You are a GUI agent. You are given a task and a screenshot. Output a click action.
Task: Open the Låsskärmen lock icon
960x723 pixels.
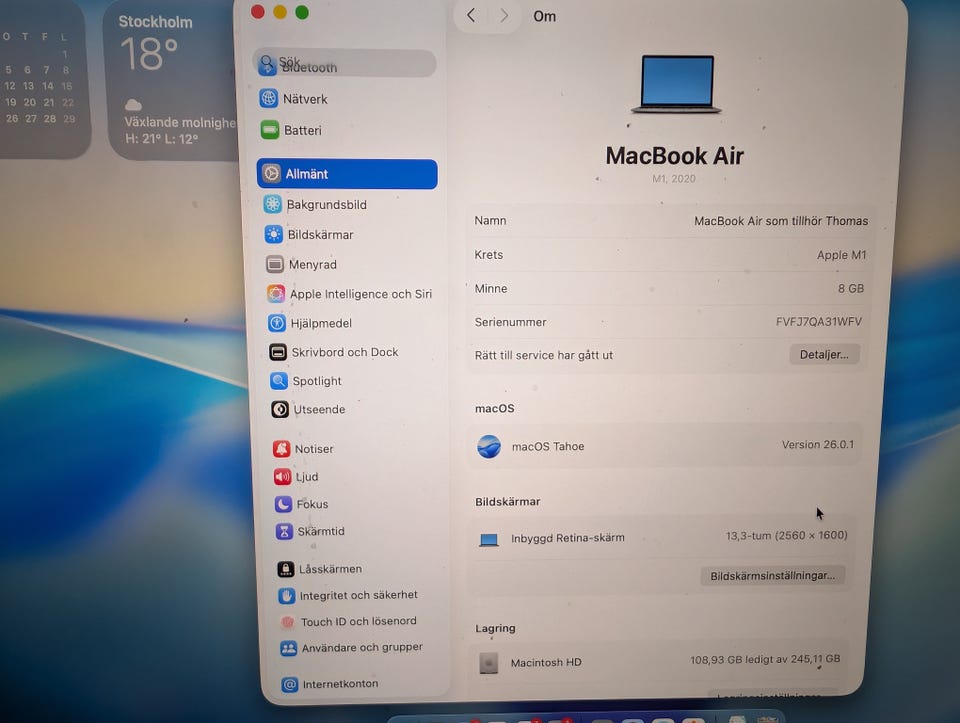pos(285,569)
